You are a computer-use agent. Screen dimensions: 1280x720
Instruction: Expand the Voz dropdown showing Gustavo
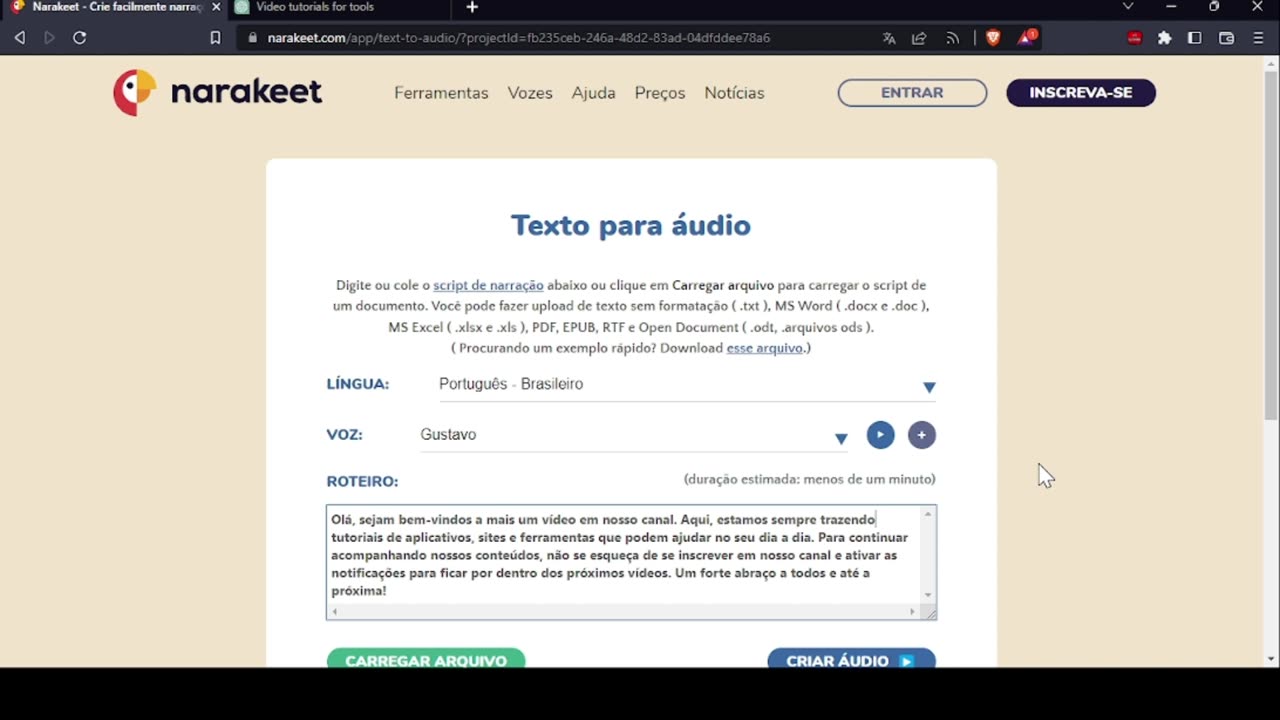click(634, 436)
